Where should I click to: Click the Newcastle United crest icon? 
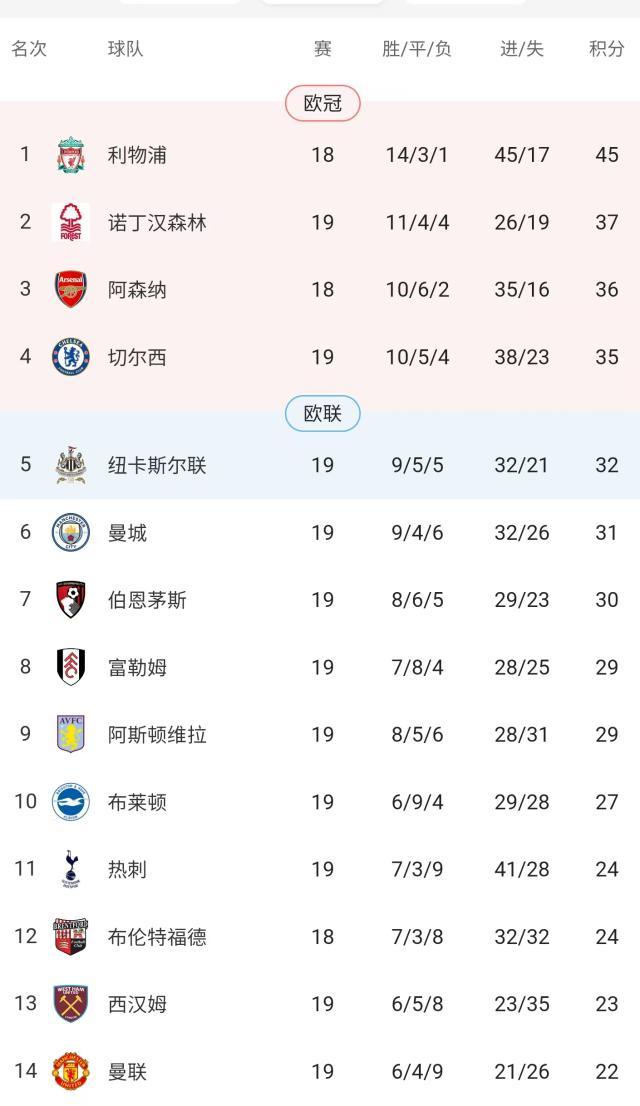(71, 465)
